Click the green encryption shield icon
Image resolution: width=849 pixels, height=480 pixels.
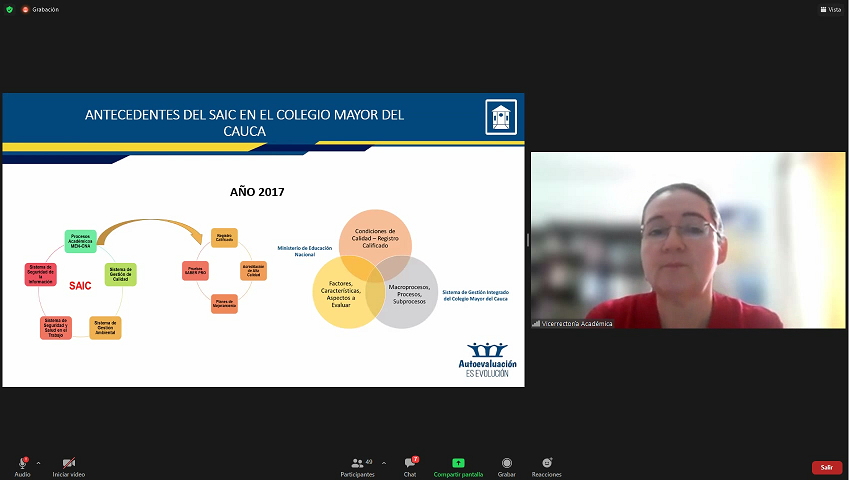click(x=9, y=9)
